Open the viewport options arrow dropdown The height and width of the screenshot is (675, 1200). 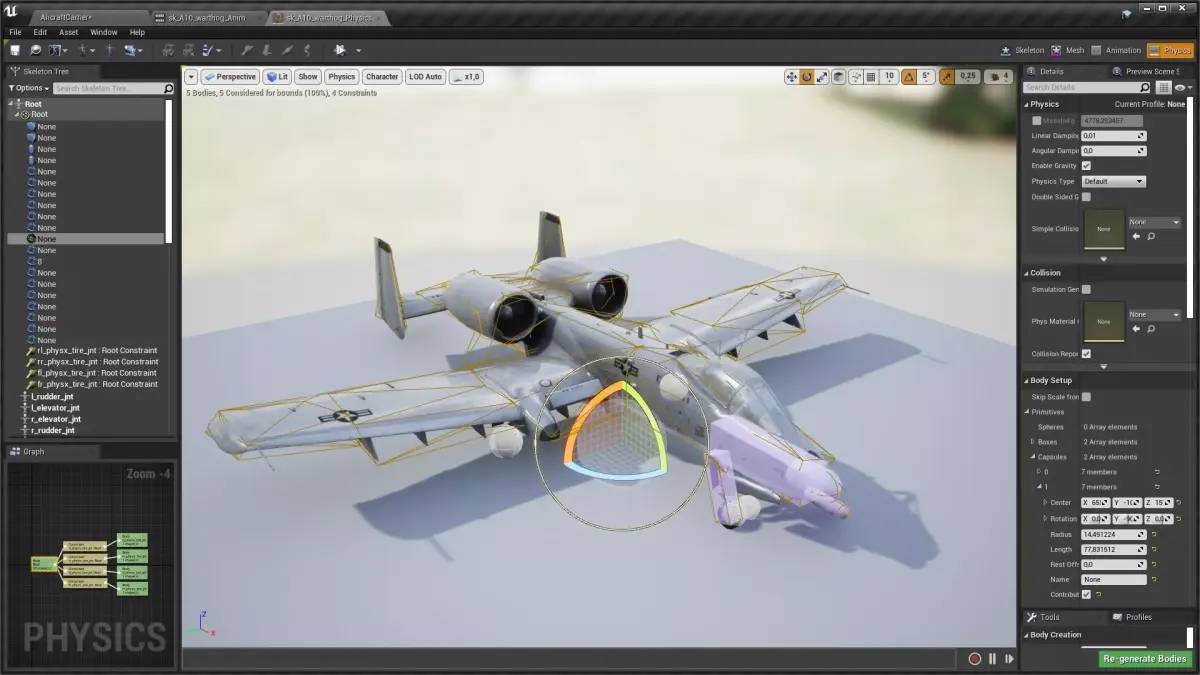[191, 77]
